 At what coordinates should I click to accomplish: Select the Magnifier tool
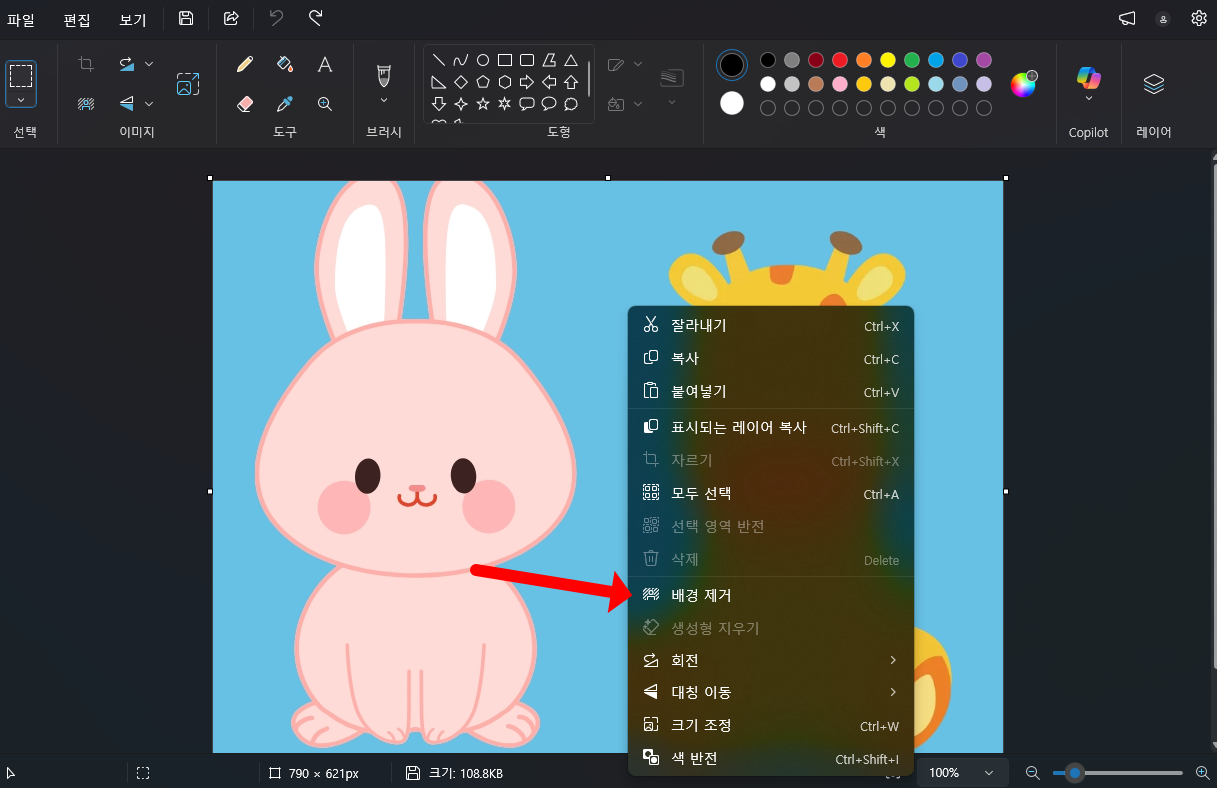[x=325, y=103]
